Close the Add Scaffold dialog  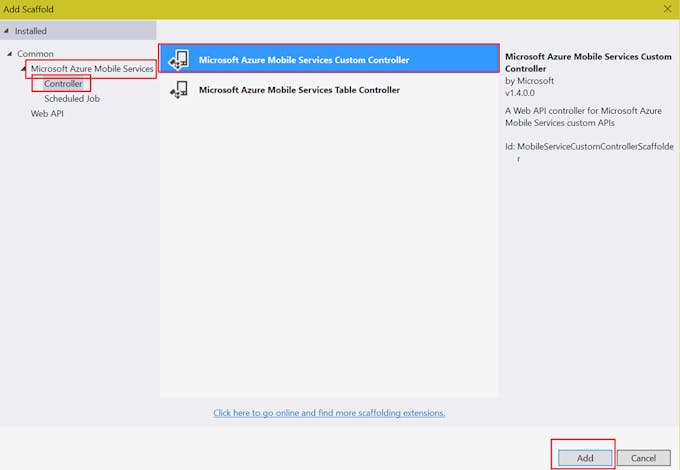point(667,9)
